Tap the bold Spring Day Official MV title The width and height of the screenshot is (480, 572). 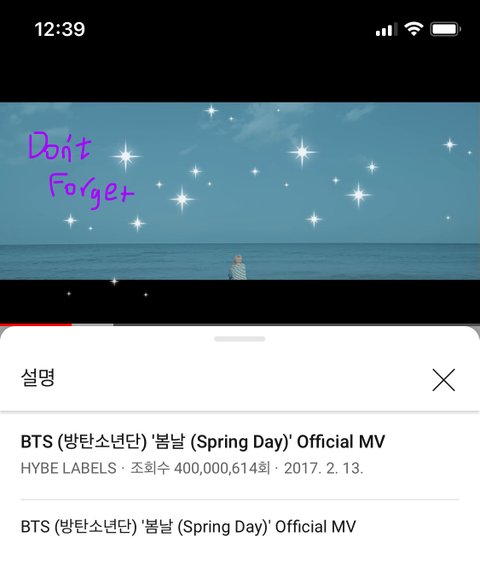[x=203, y=442]
